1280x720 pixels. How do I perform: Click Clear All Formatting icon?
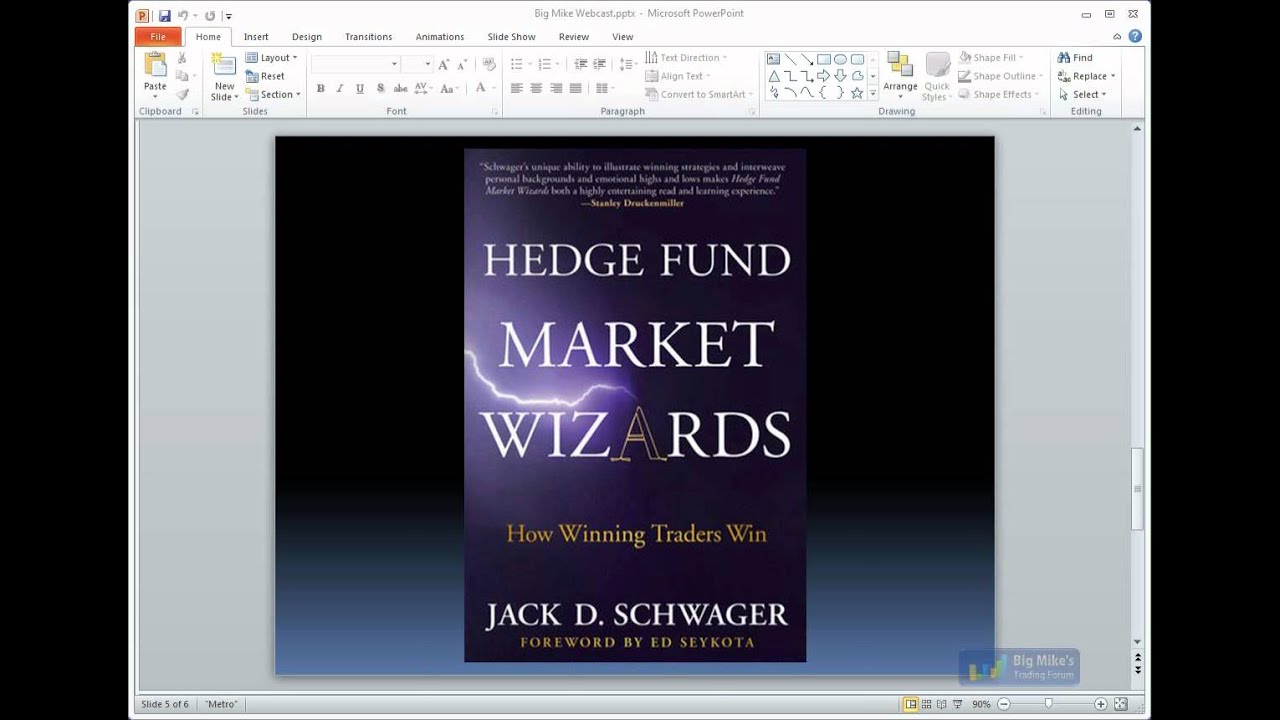coord(489,64)
